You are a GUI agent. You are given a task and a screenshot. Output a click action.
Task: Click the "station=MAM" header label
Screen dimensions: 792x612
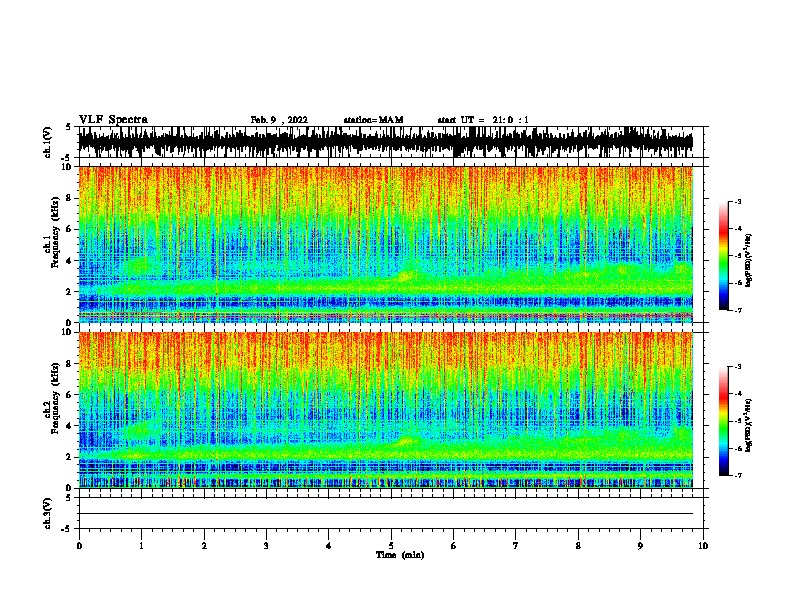(x=373, y=120)
